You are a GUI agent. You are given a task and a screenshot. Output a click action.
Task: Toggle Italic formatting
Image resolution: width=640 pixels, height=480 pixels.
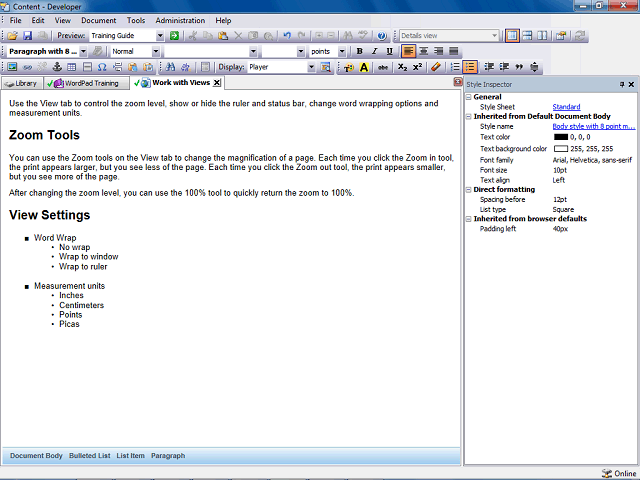pyautogui.click(x=374, y=51)
